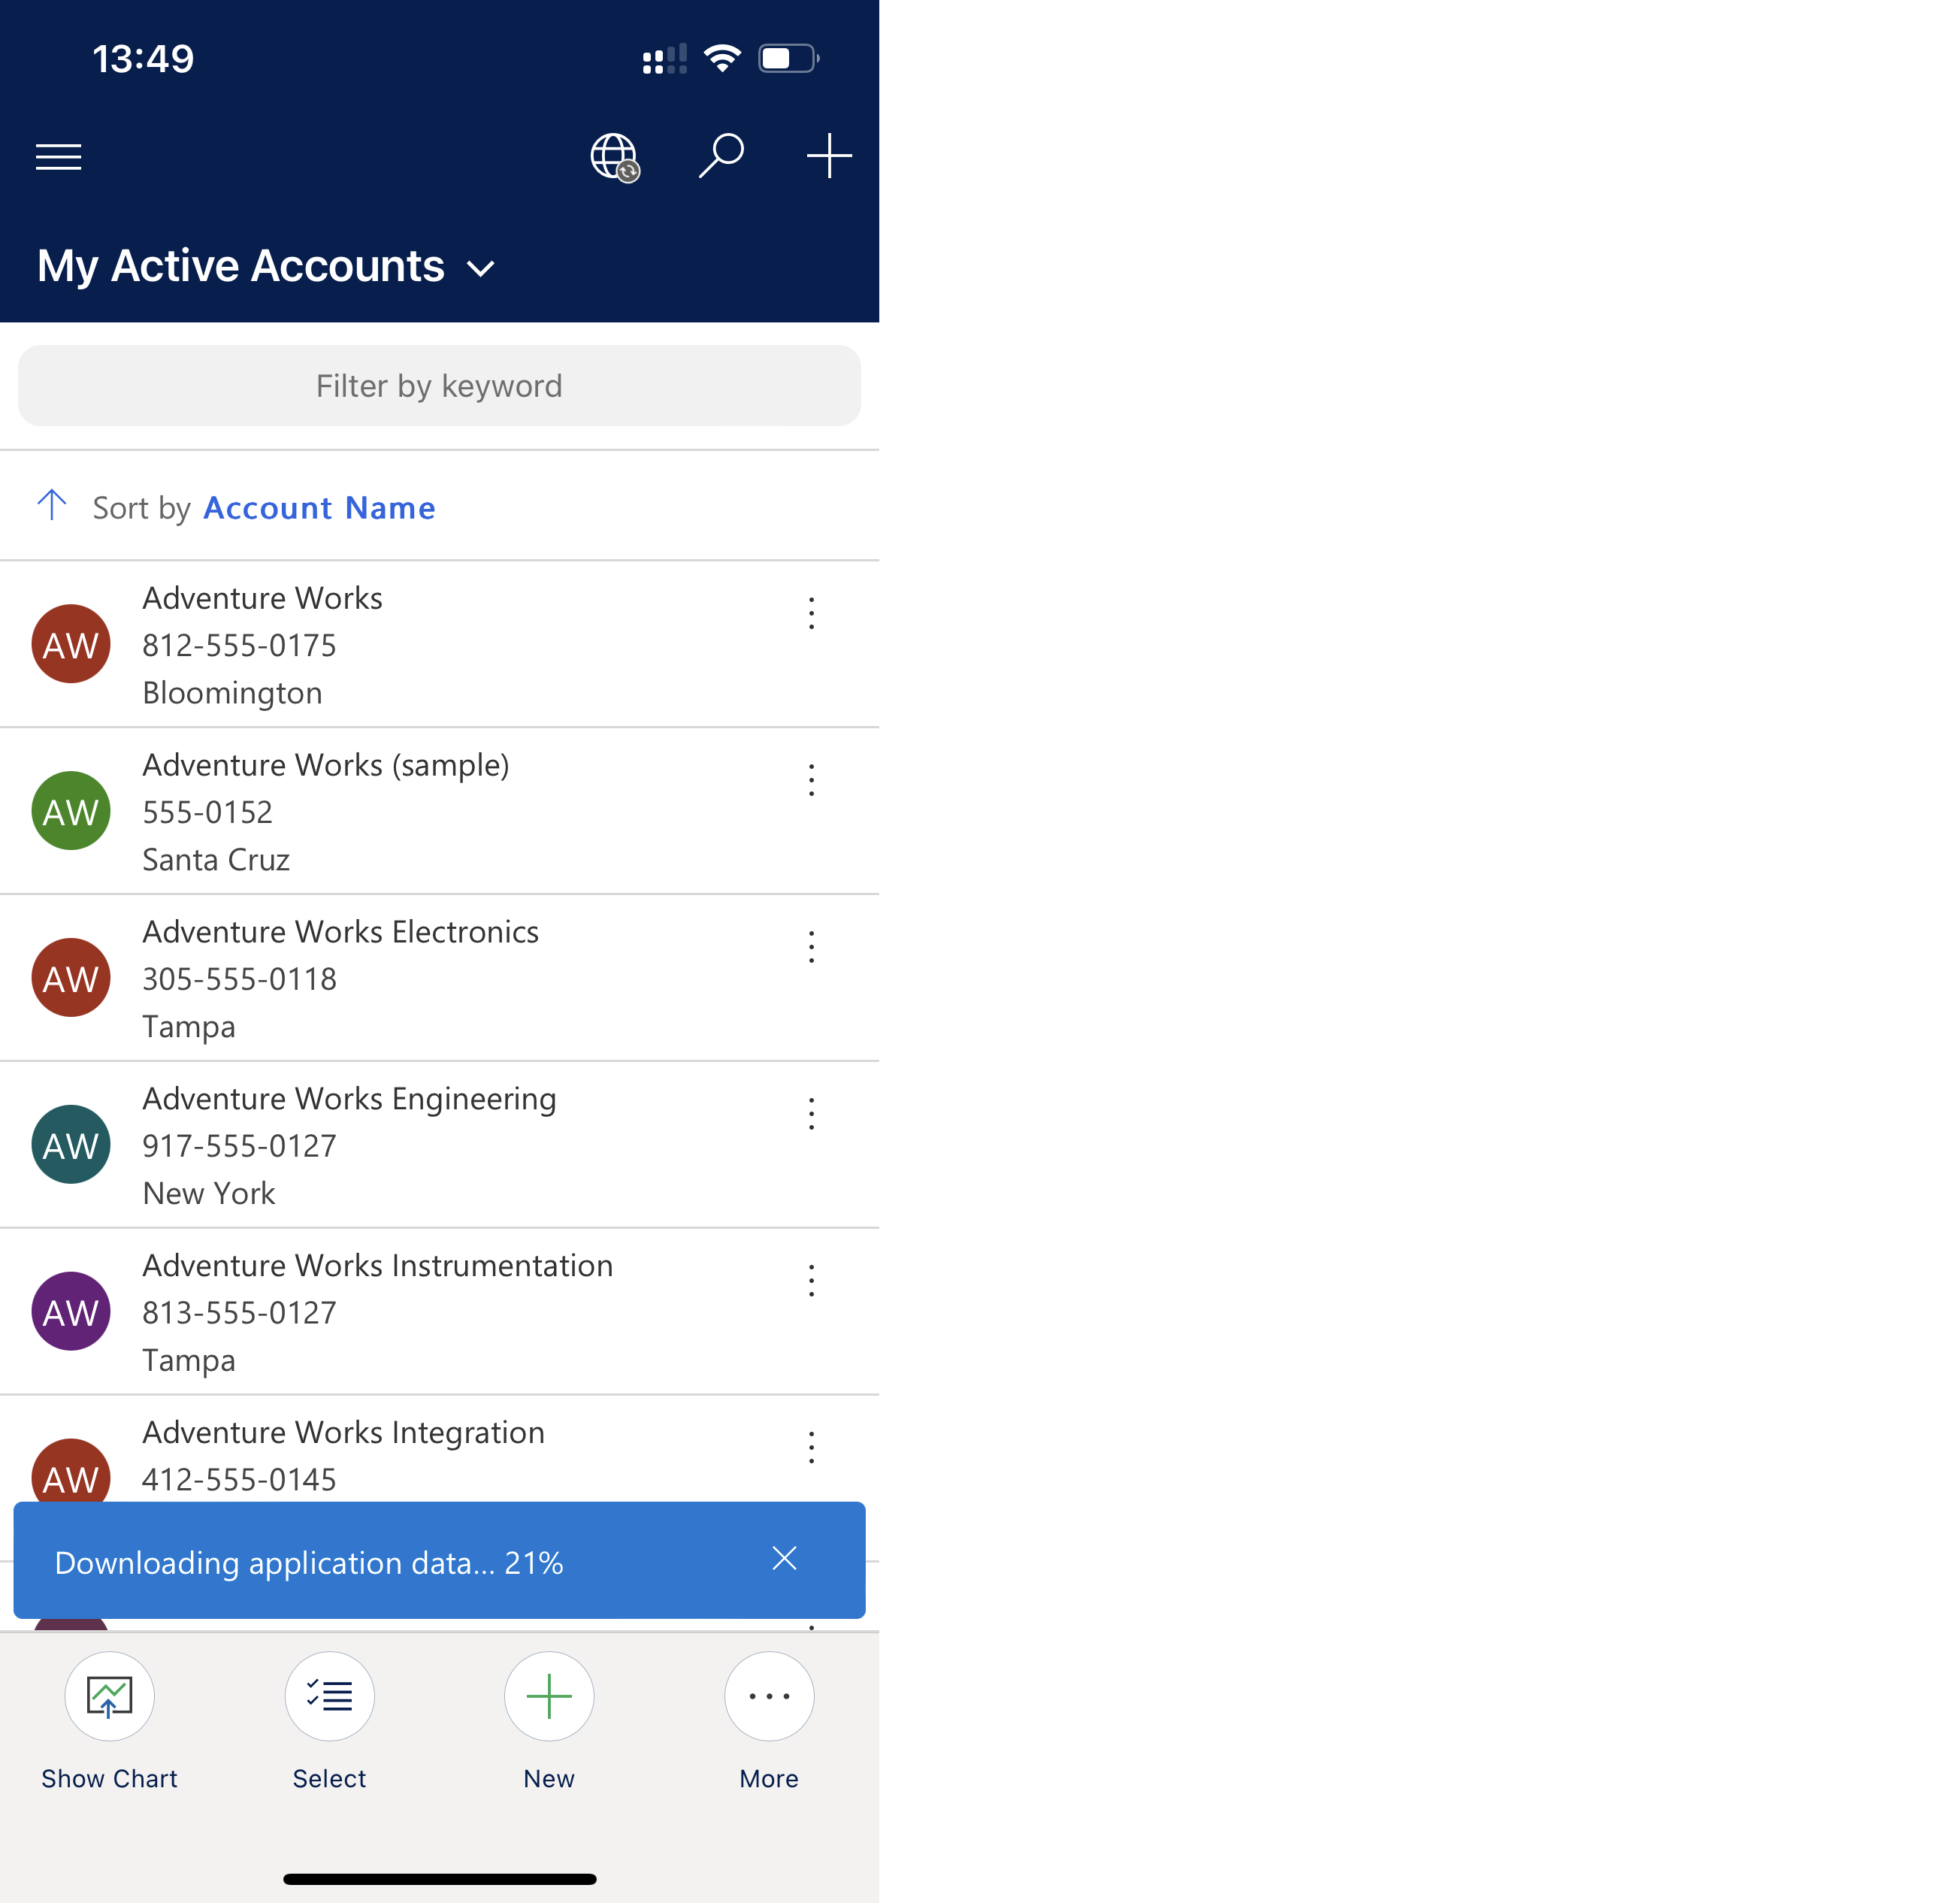Screen dimensions: 1960x1903
Task: Tap Filter by keyword input field
Action: pos(437,385)
